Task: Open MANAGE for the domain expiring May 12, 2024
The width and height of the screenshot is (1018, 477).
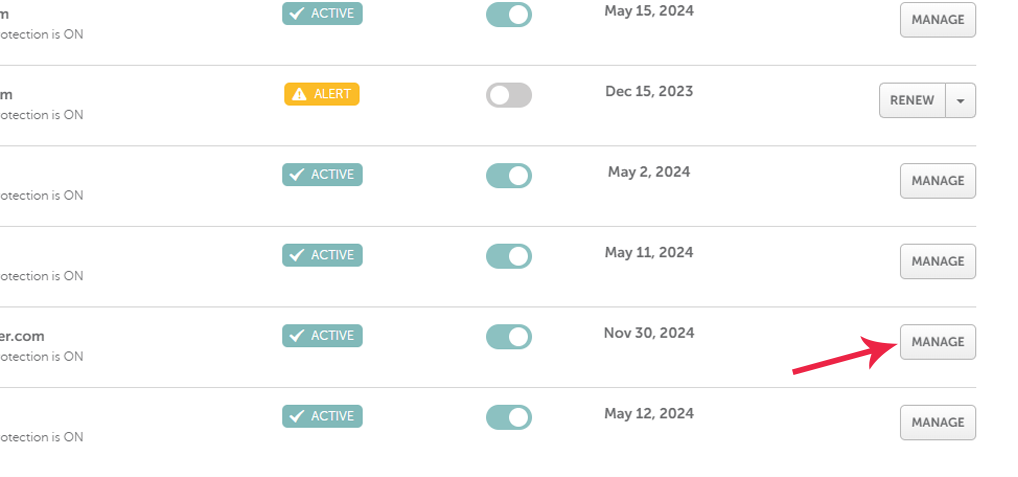Action: pyautogui.click(x=938, y=422)
